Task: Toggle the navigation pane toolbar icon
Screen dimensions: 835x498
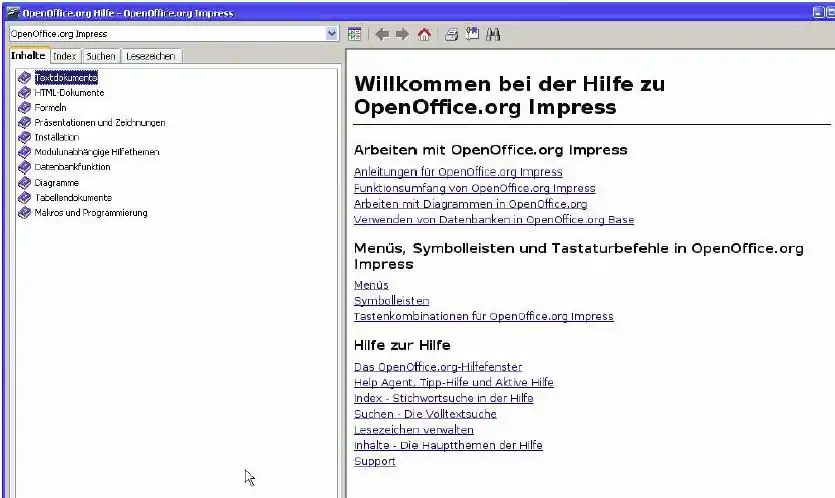Action: (354, 35)
